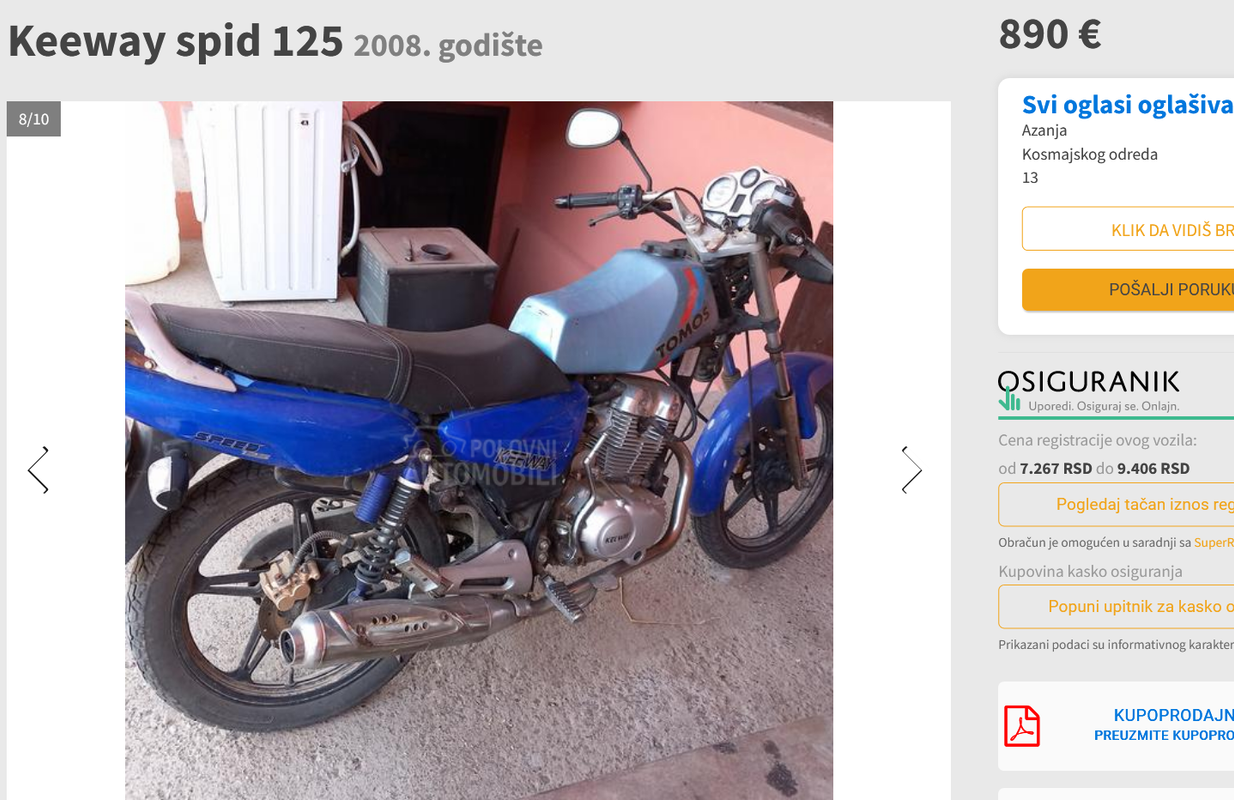
Task: Advance to the next photo with right arrow
Action: pos(911,470)
